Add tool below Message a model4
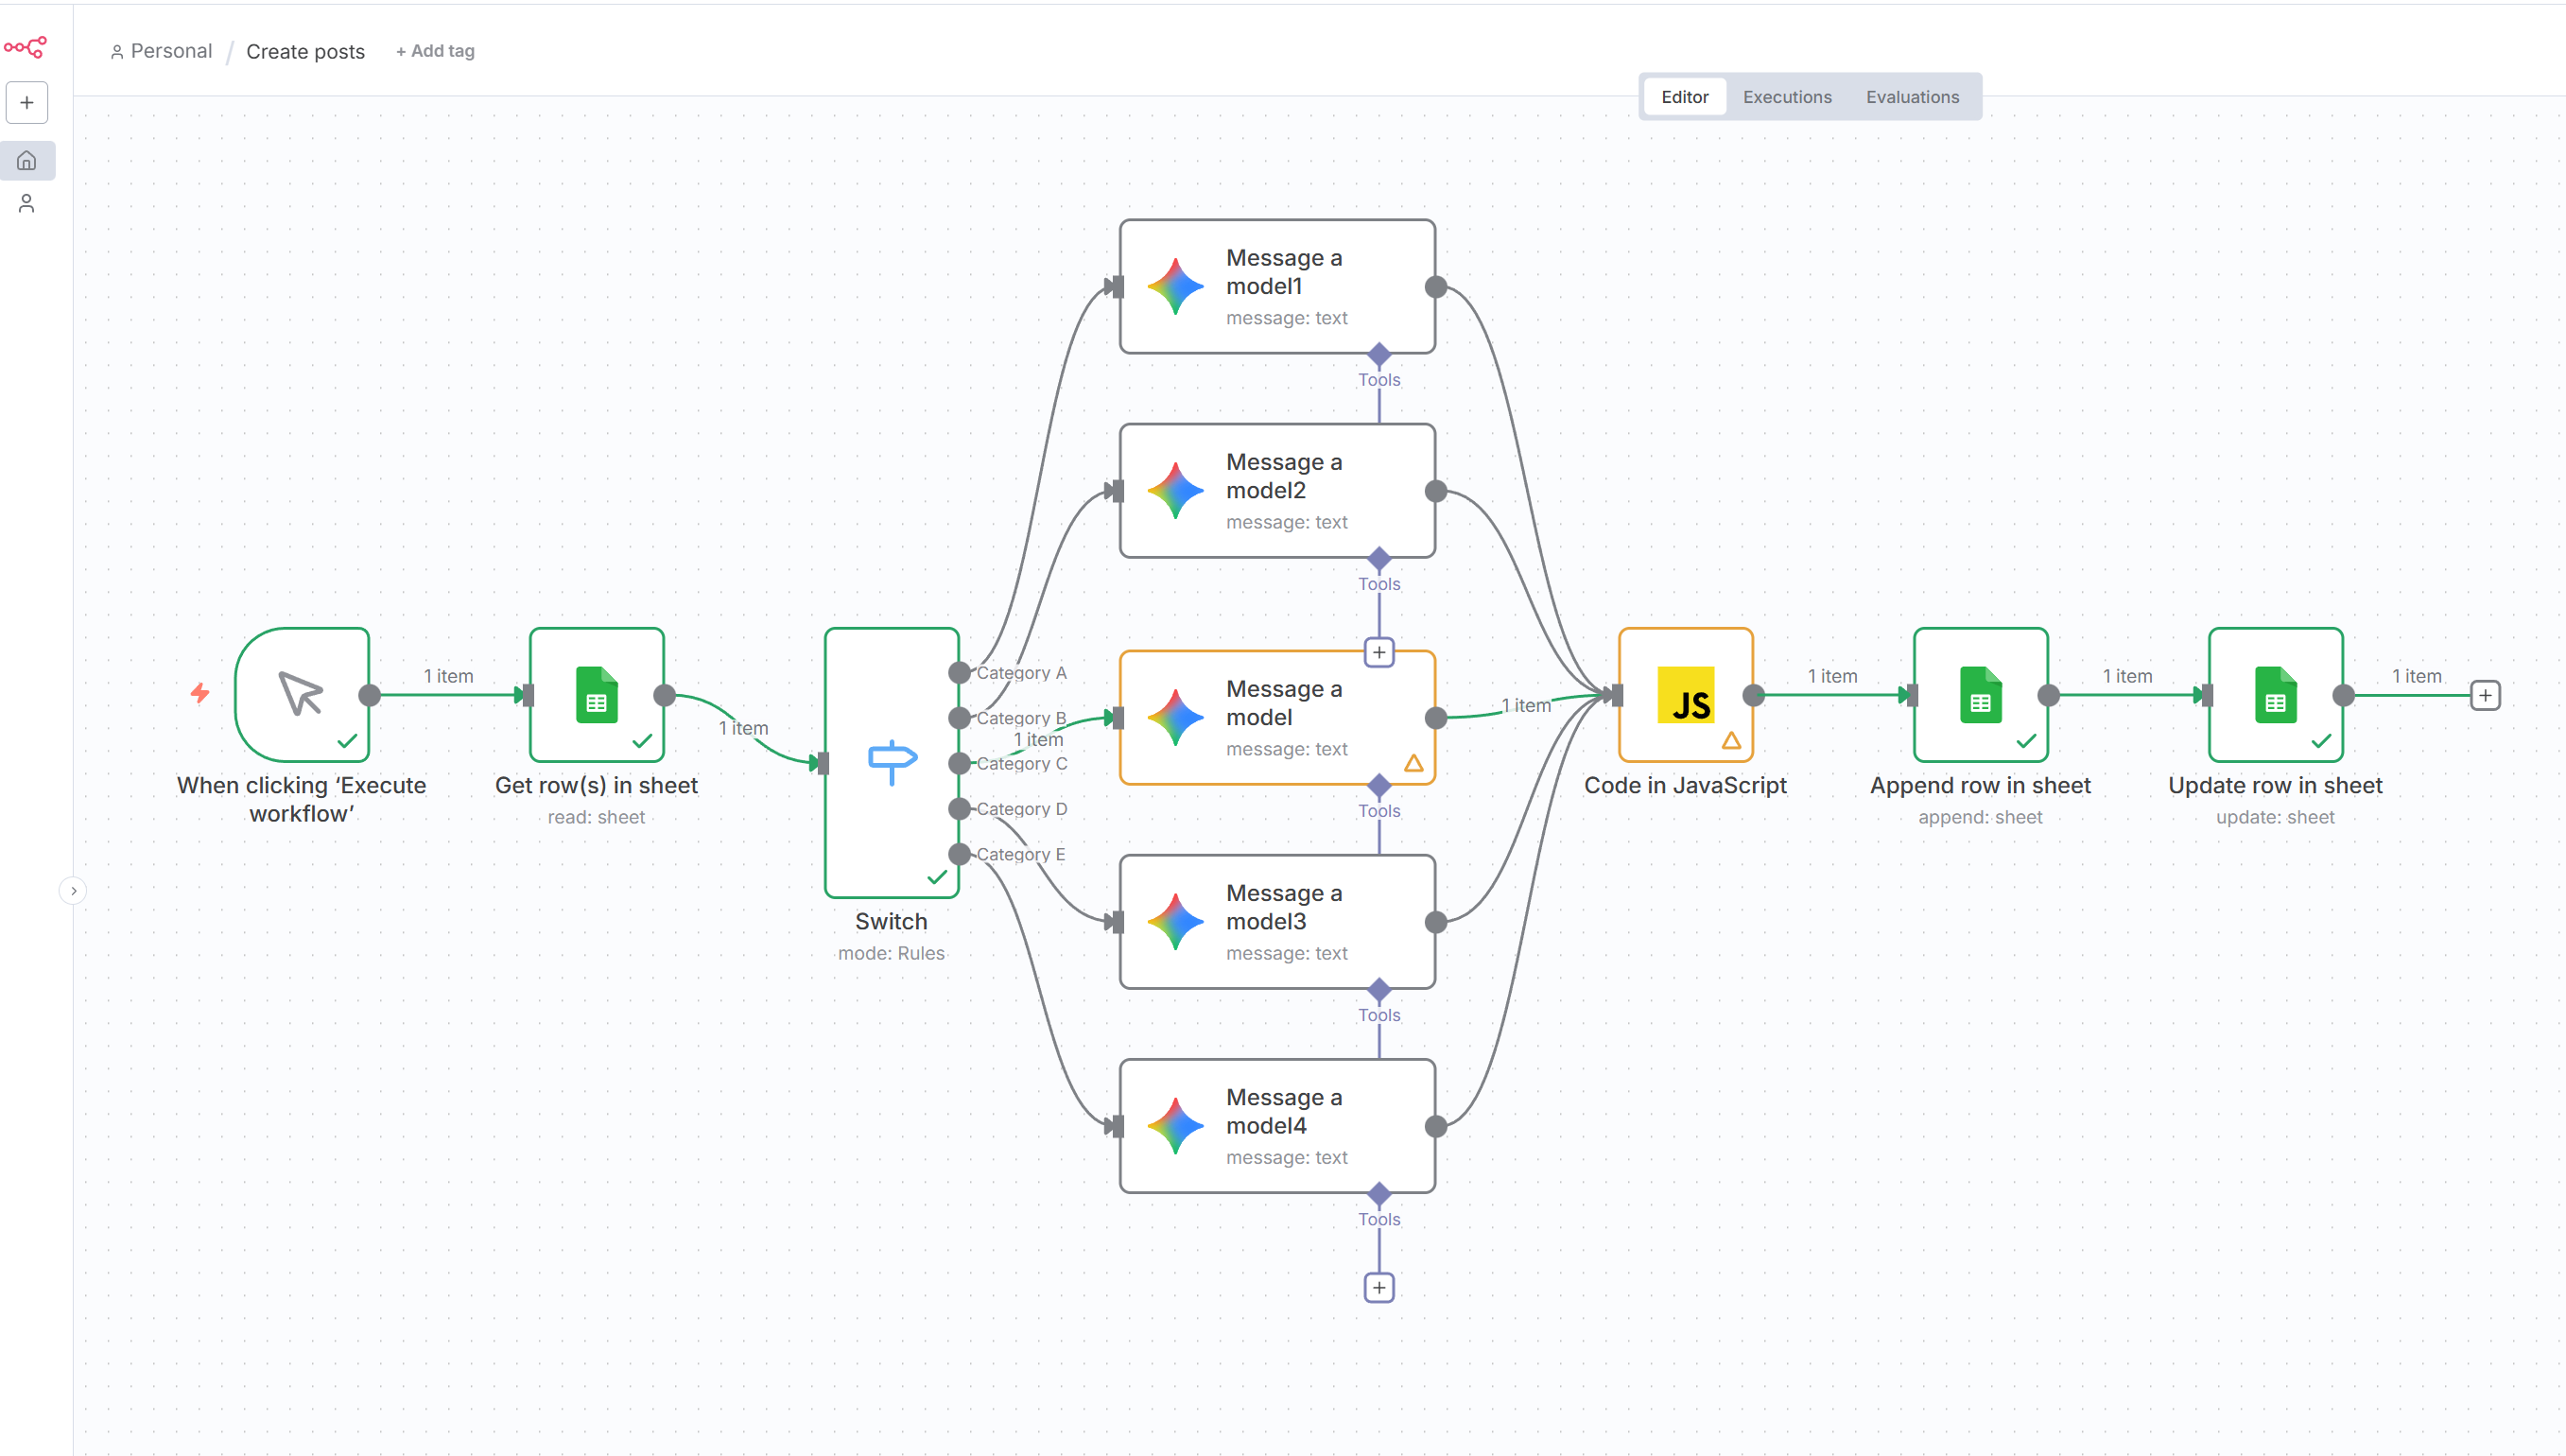This screenshot has height=1456, width=2566. [x=1379, y=1287]
